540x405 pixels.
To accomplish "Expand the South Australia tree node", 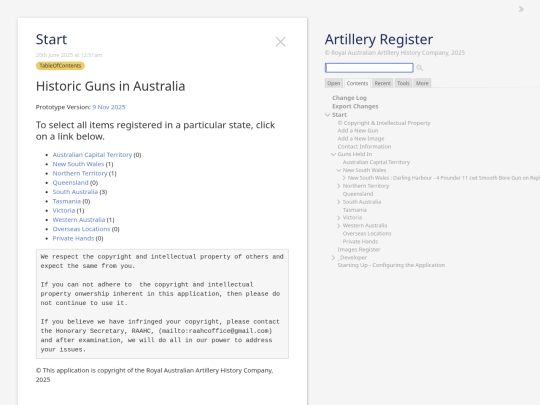I will [x=339, y=202].
